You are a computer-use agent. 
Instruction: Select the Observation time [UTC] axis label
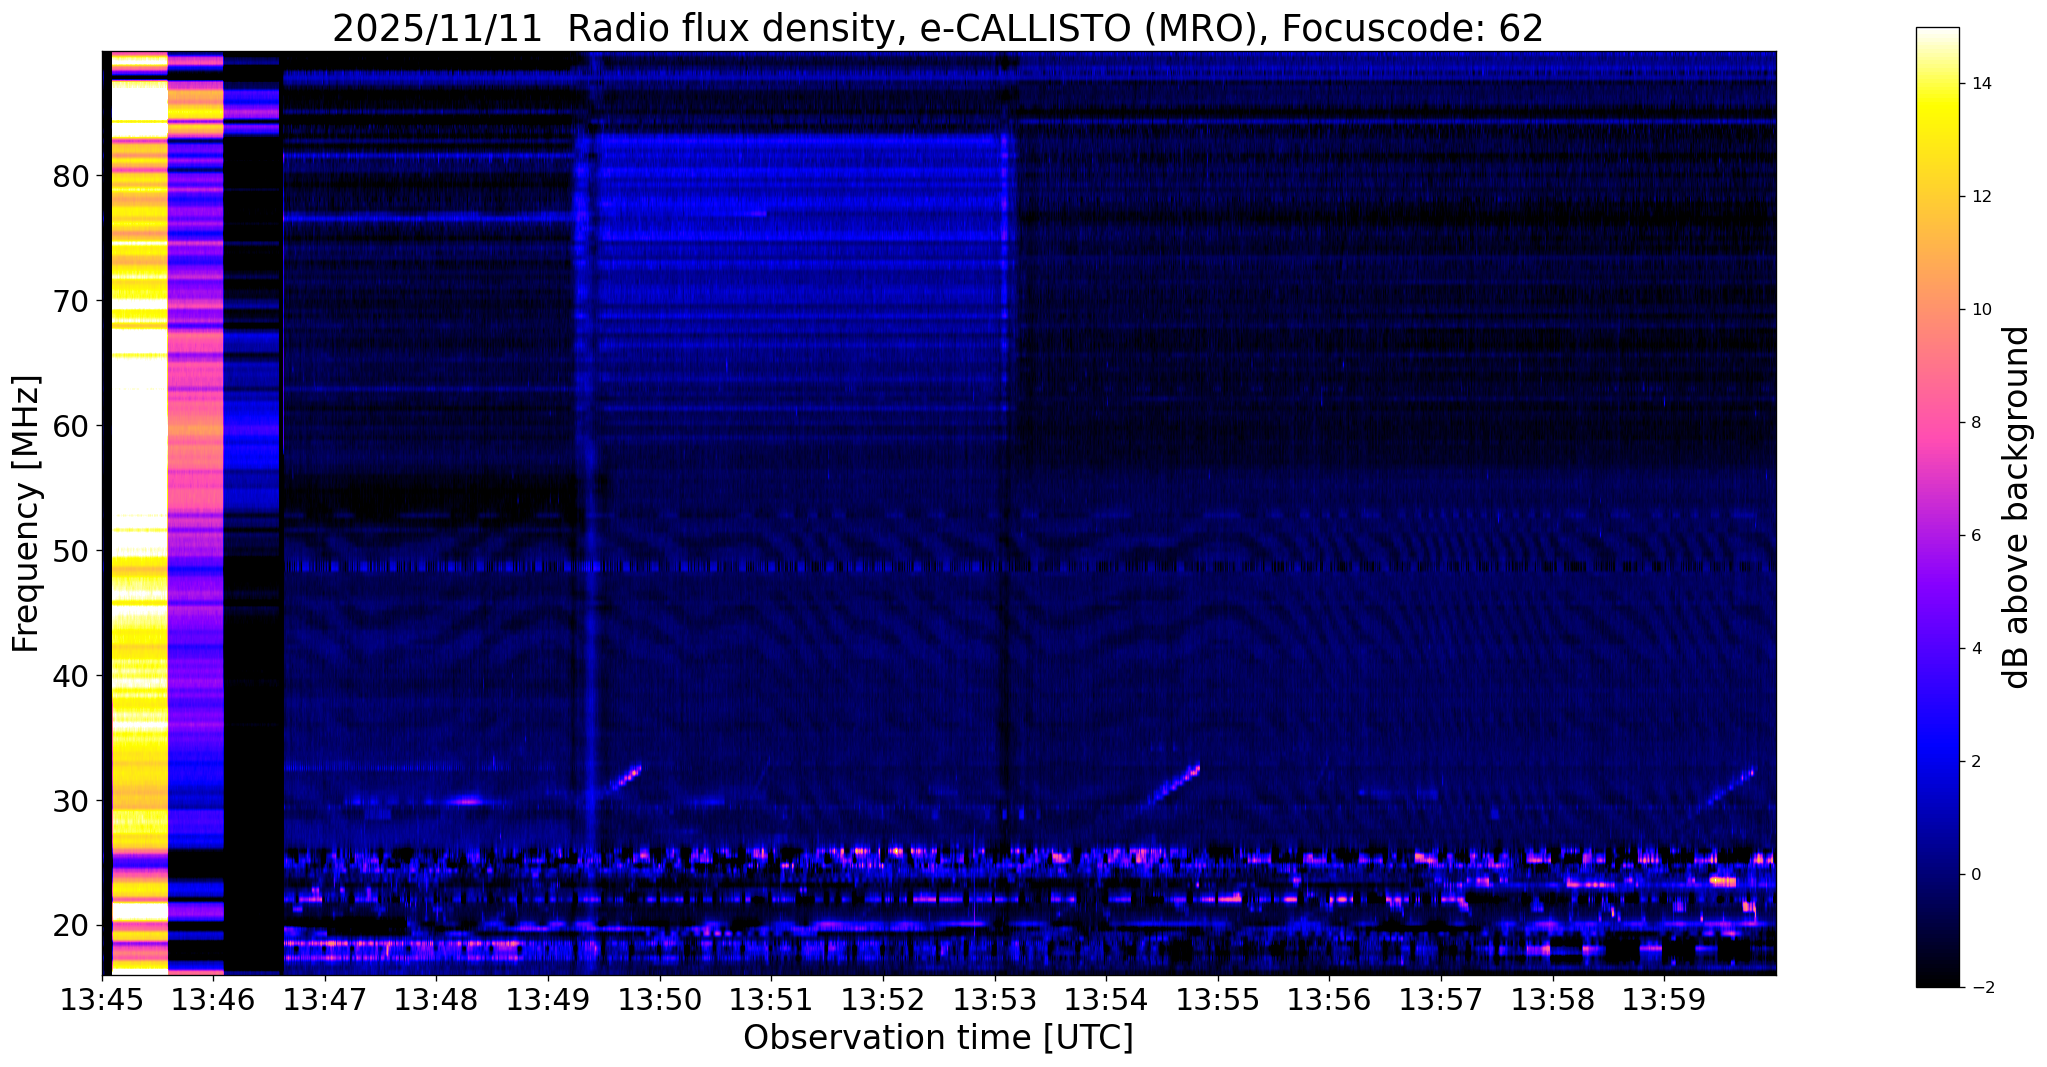[938, 1038]
